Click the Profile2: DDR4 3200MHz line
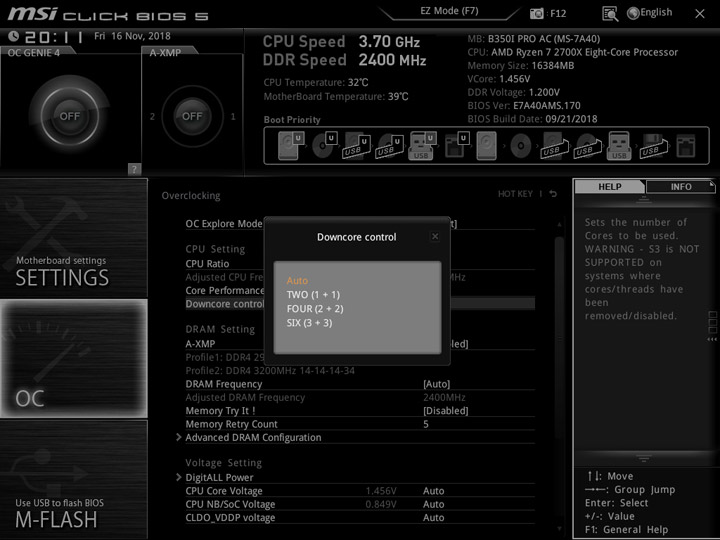The height and width of the screenshot is (540, 720). click(x=270, y=371)
